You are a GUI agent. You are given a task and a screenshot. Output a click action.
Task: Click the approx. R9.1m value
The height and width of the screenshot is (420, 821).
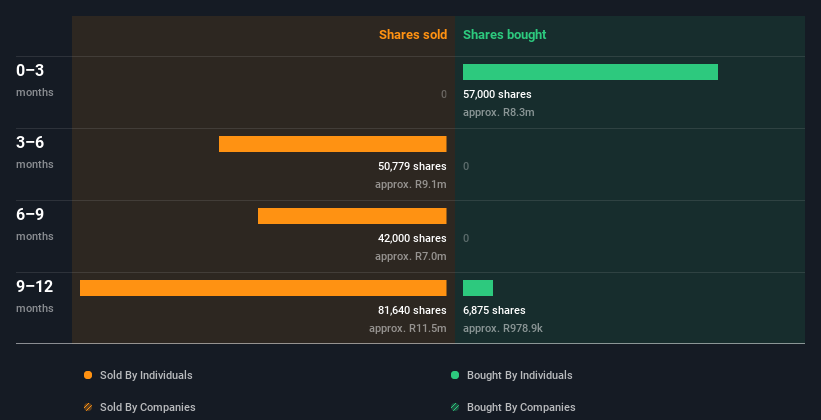click(410, 184)
